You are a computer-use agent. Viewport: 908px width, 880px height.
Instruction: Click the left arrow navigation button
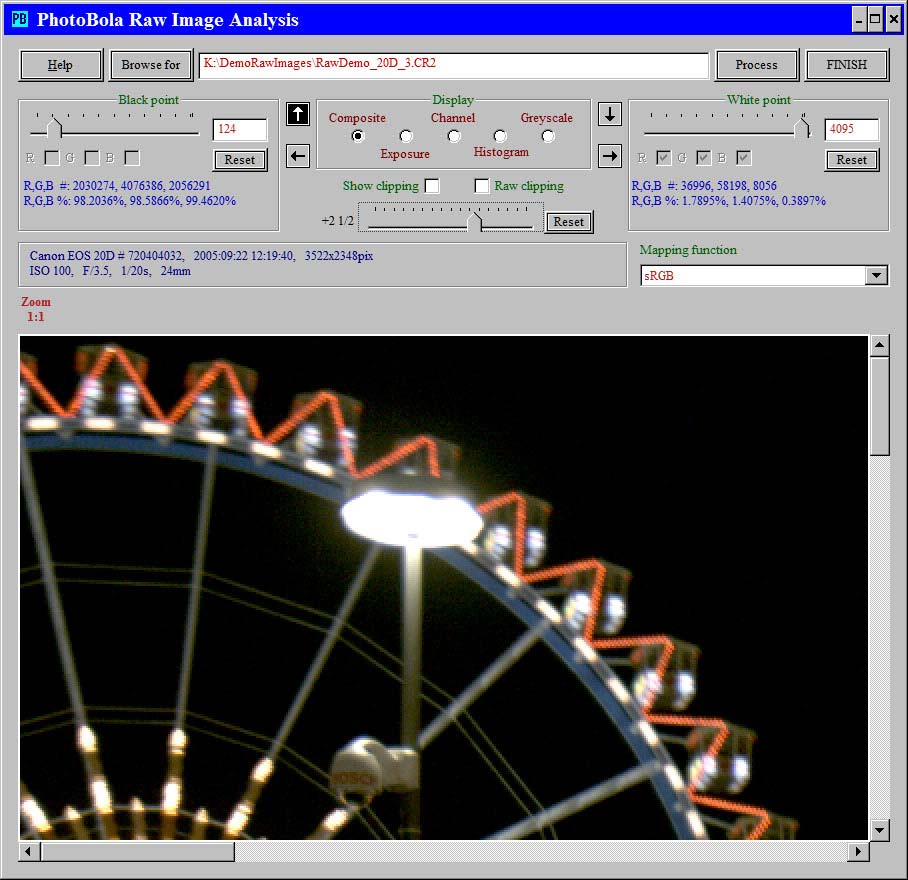pos(298,155)
